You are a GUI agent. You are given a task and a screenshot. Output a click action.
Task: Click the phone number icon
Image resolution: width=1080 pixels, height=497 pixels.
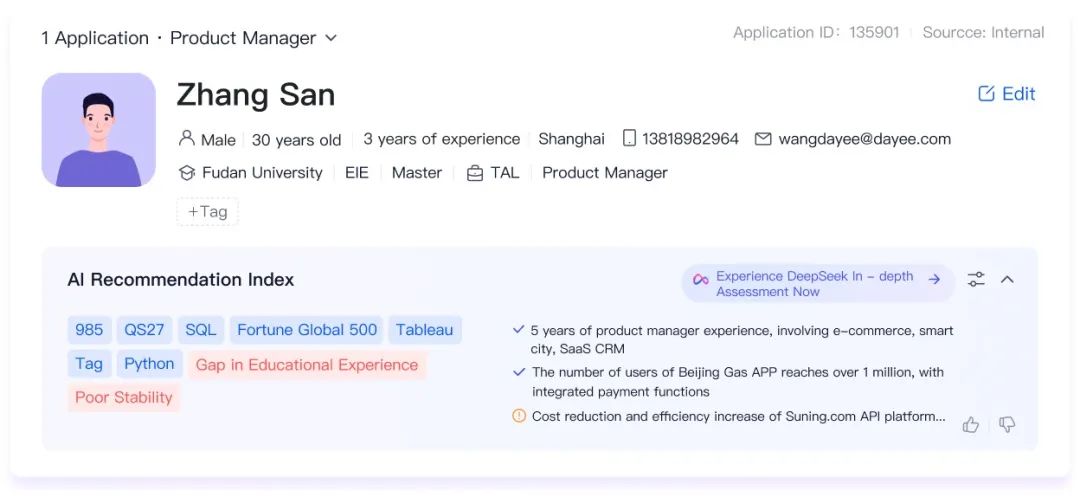click(x=629, y=139)
